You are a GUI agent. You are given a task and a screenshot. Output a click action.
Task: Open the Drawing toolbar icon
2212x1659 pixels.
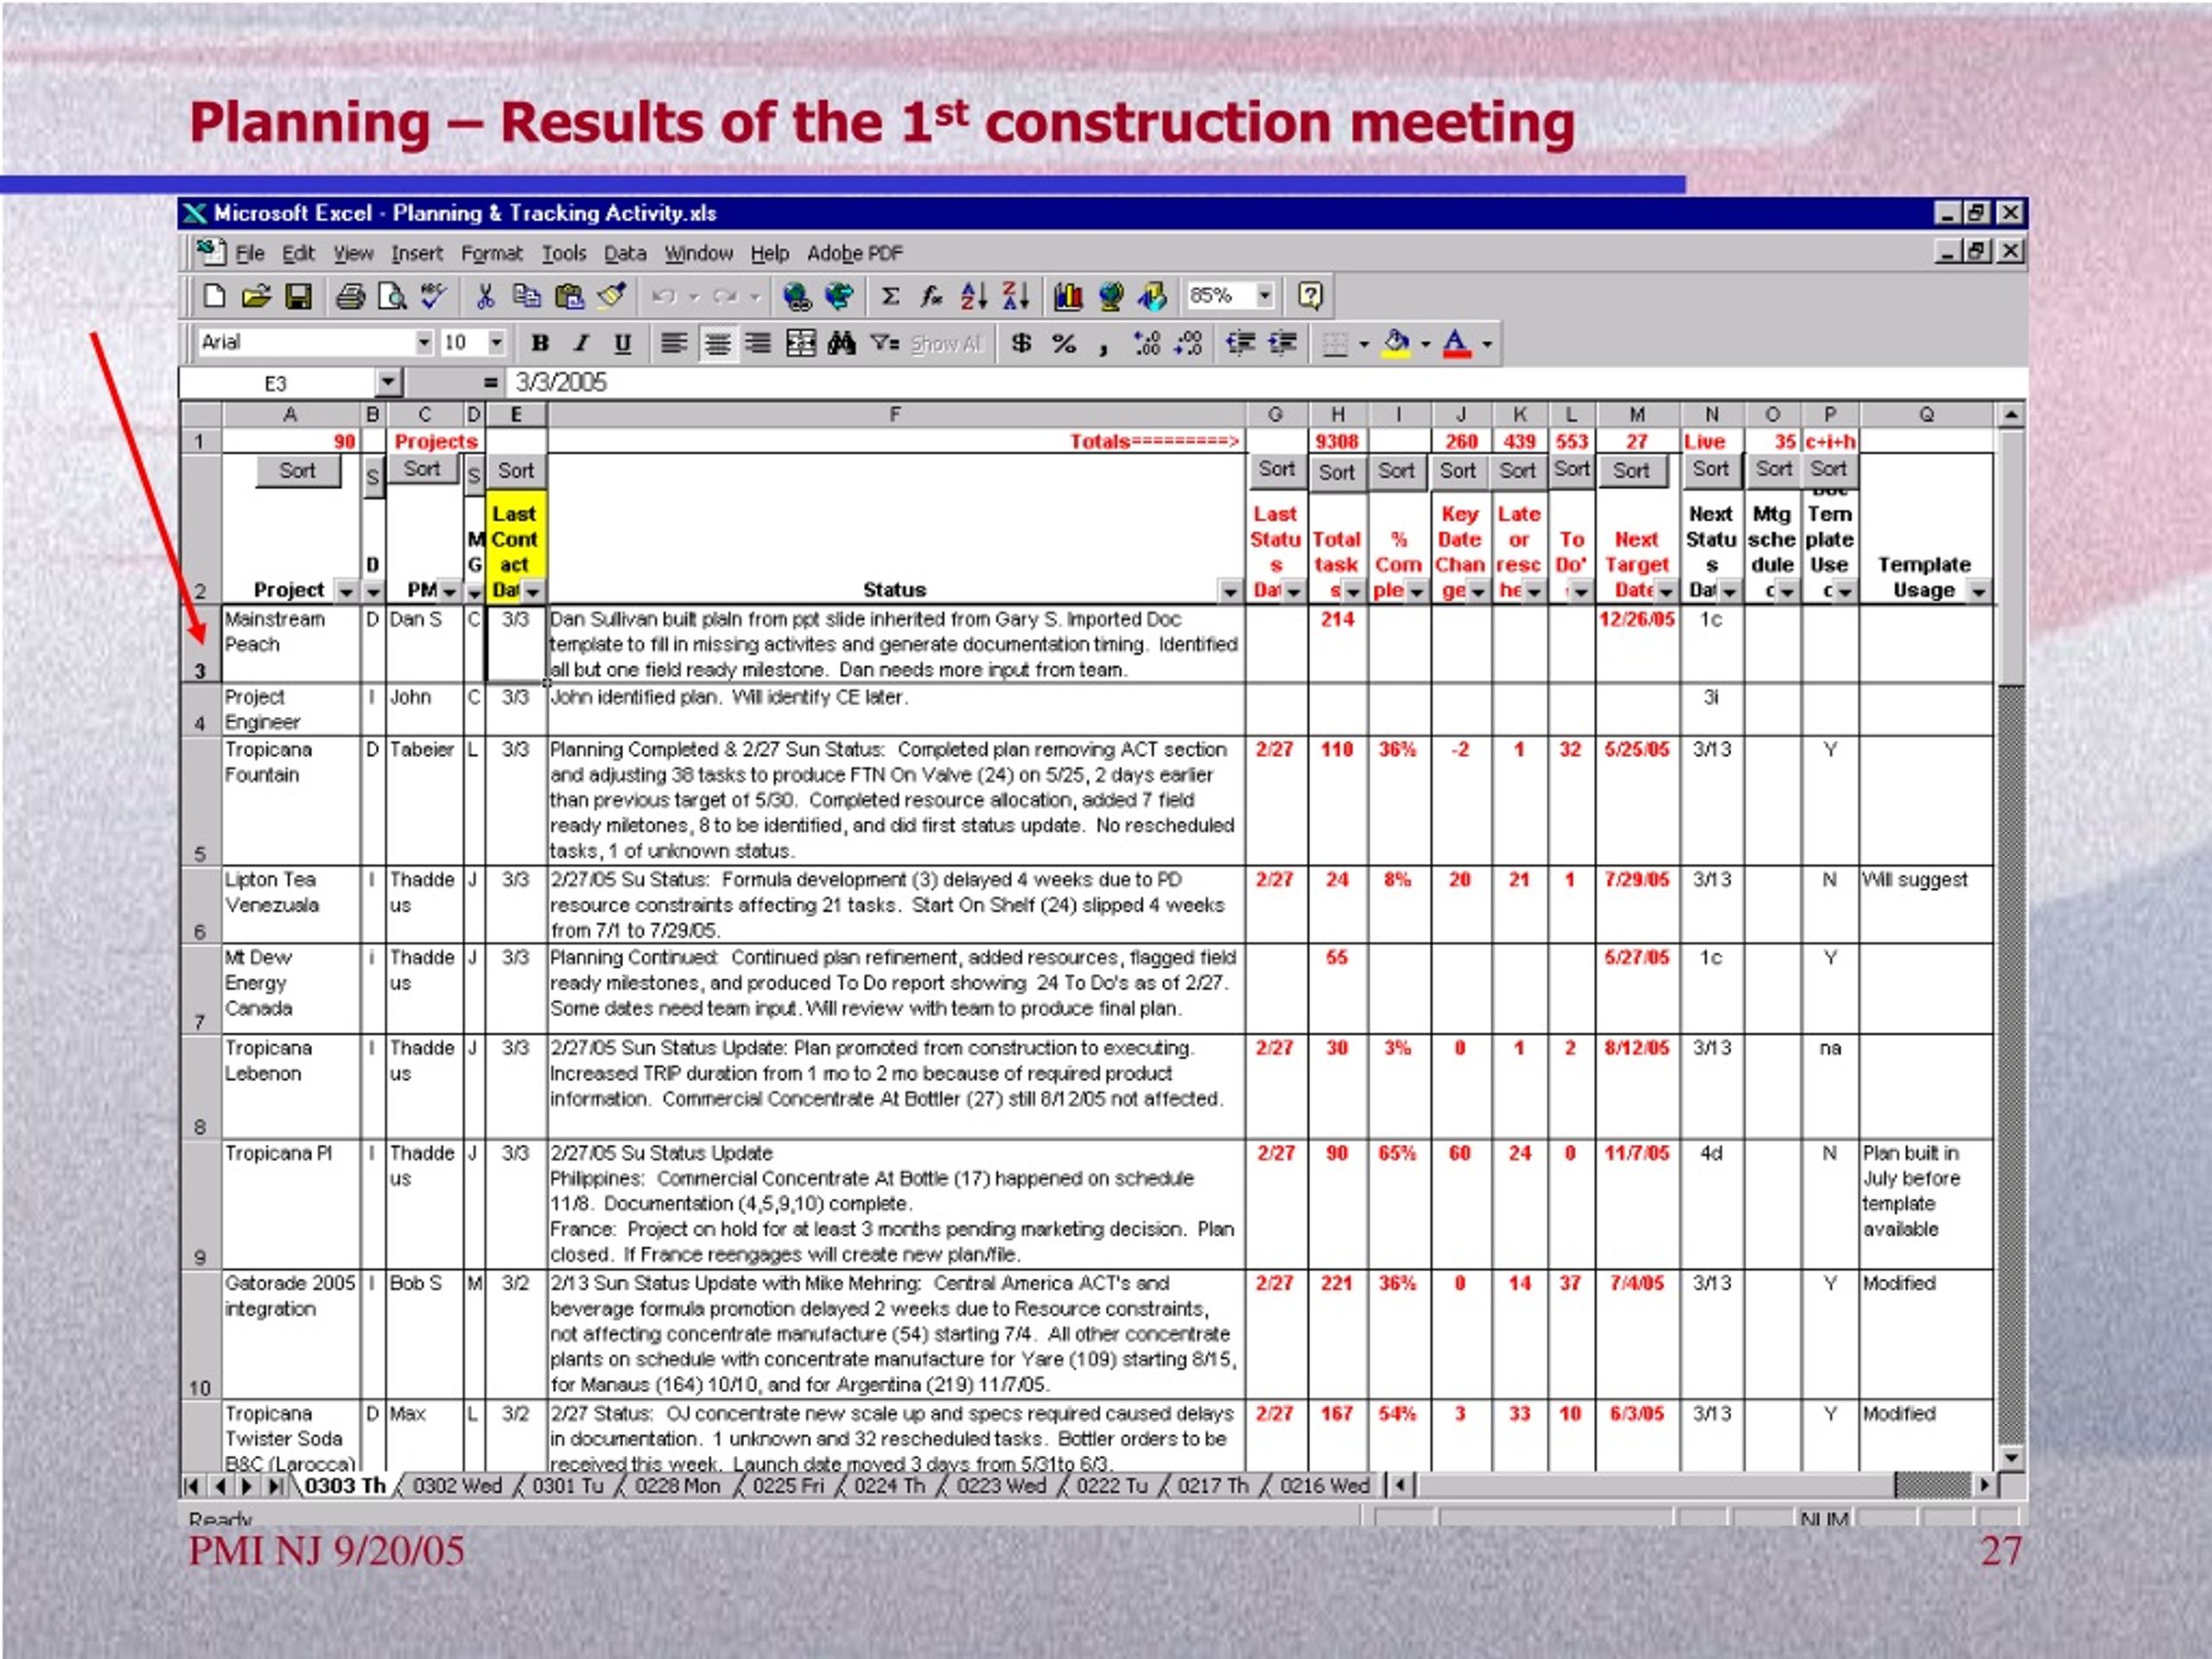[x=1152, y=296]
